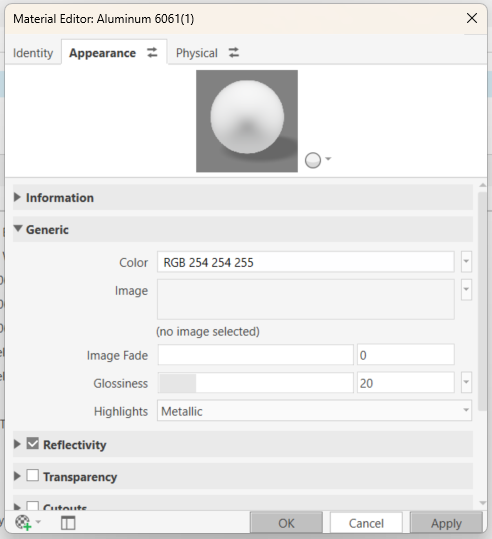The height and width of the screenshot is (539, 492).
Task: Enable the Cutouts checkbox
Action: (x=33, y=506)
